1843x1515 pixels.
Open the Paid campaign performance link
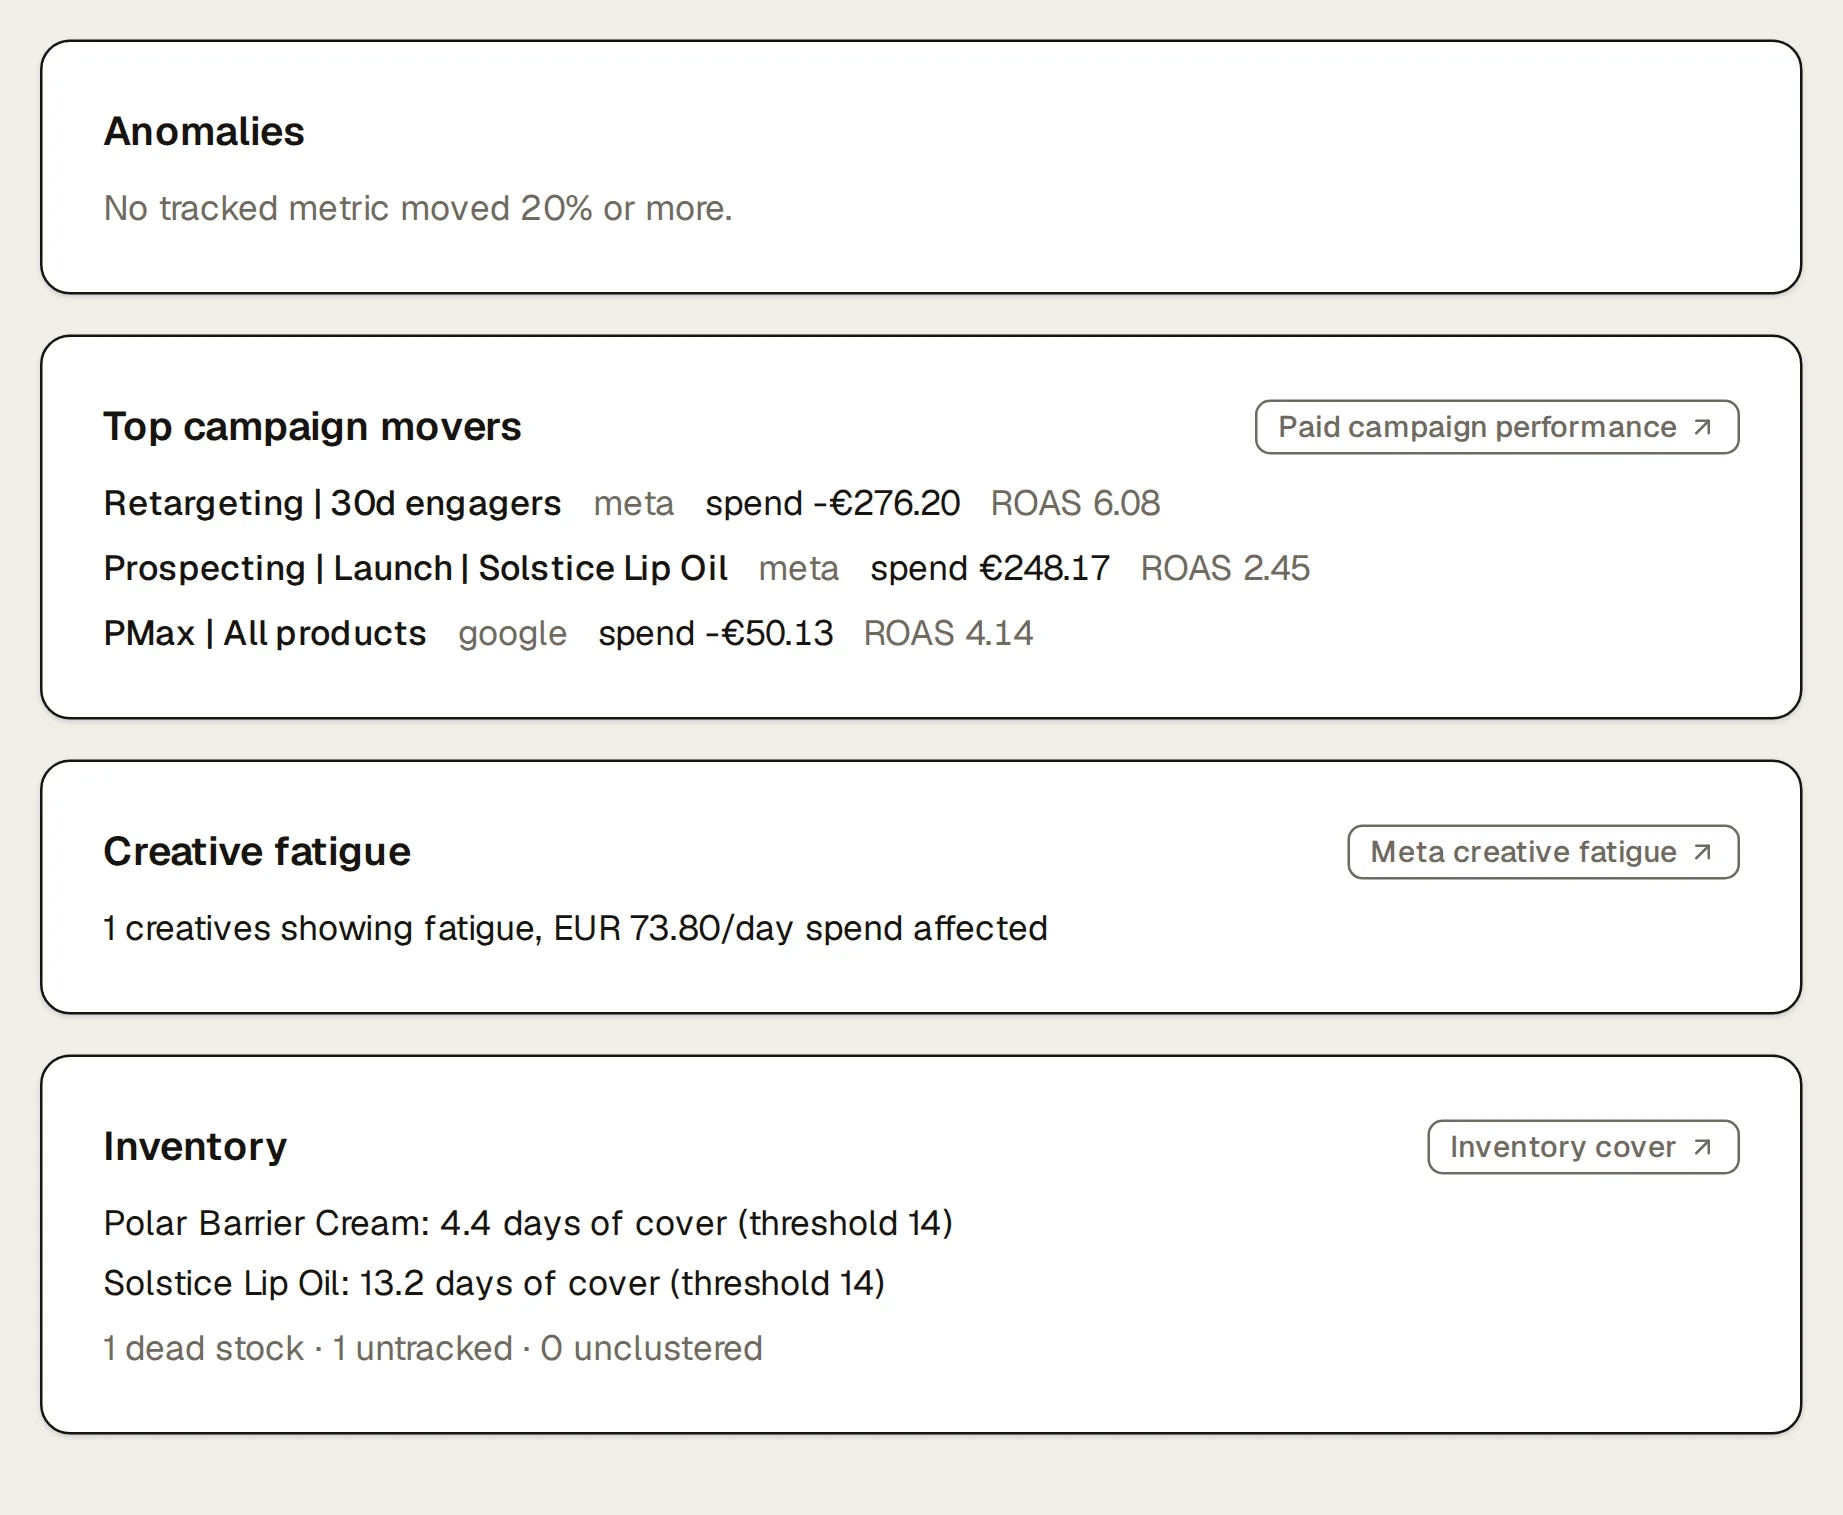[1497, 427]
